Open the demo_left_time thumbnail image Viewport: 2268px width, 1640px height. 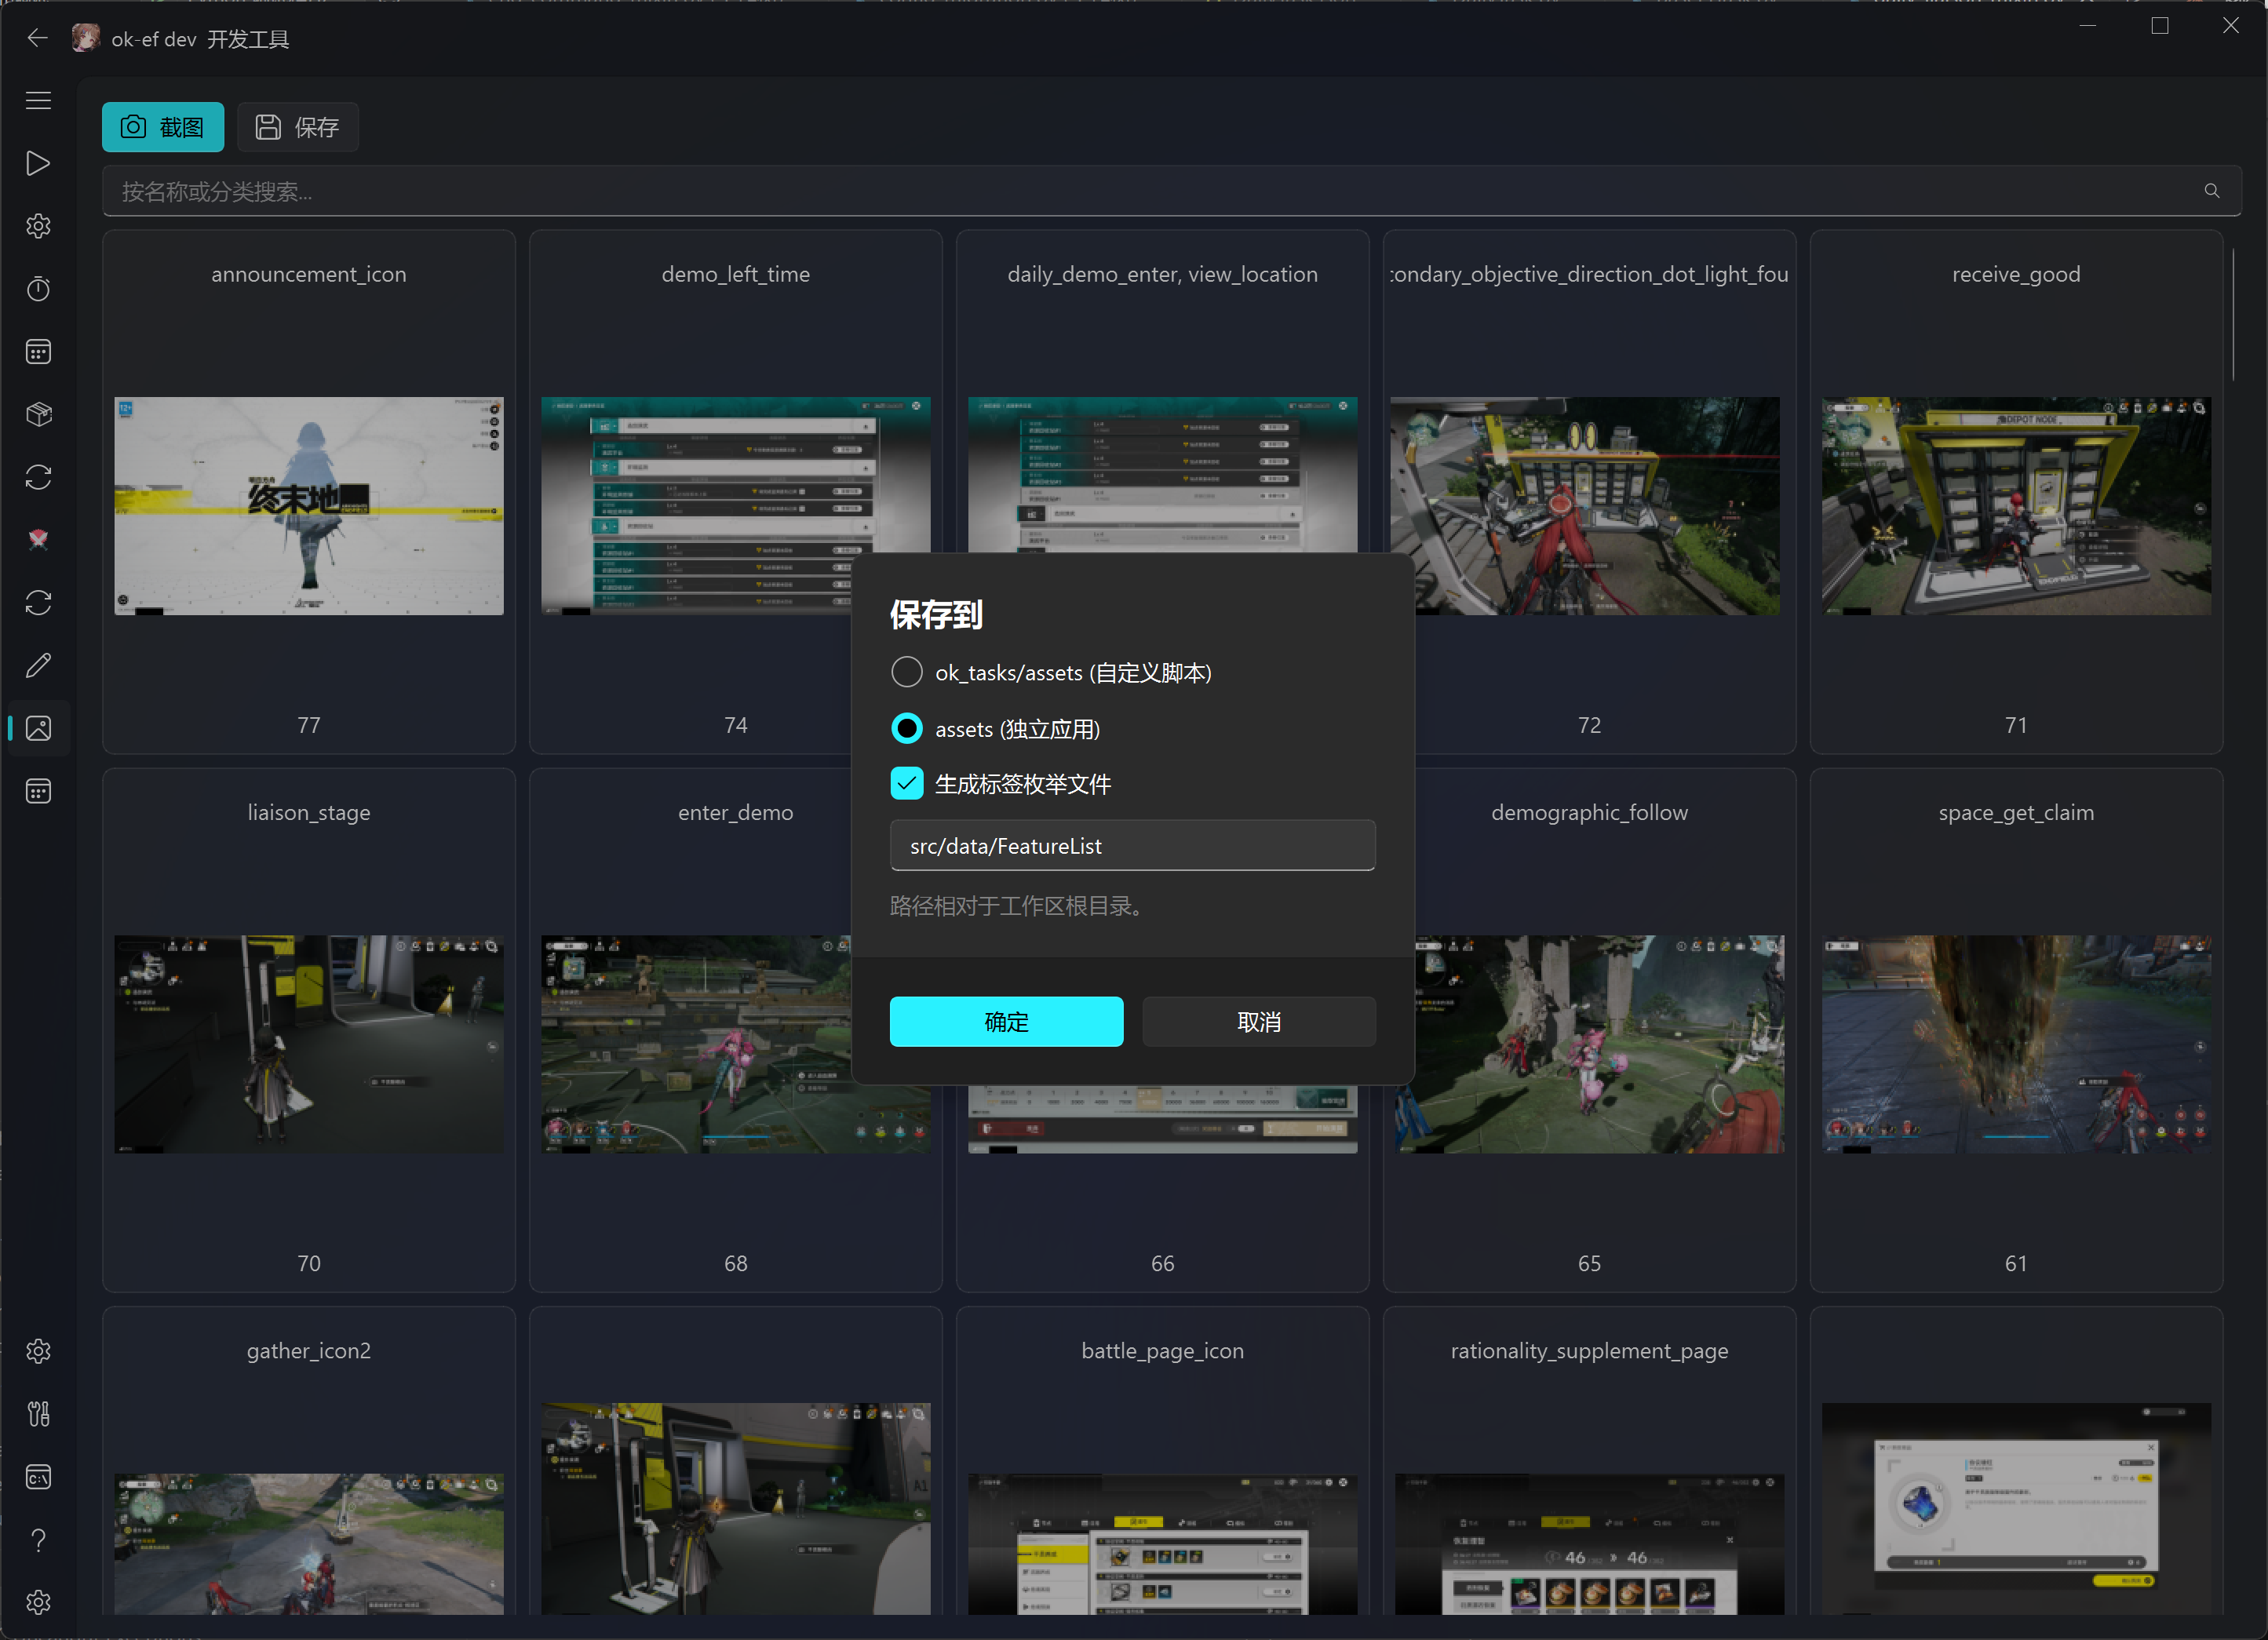(x=736, y=506)
